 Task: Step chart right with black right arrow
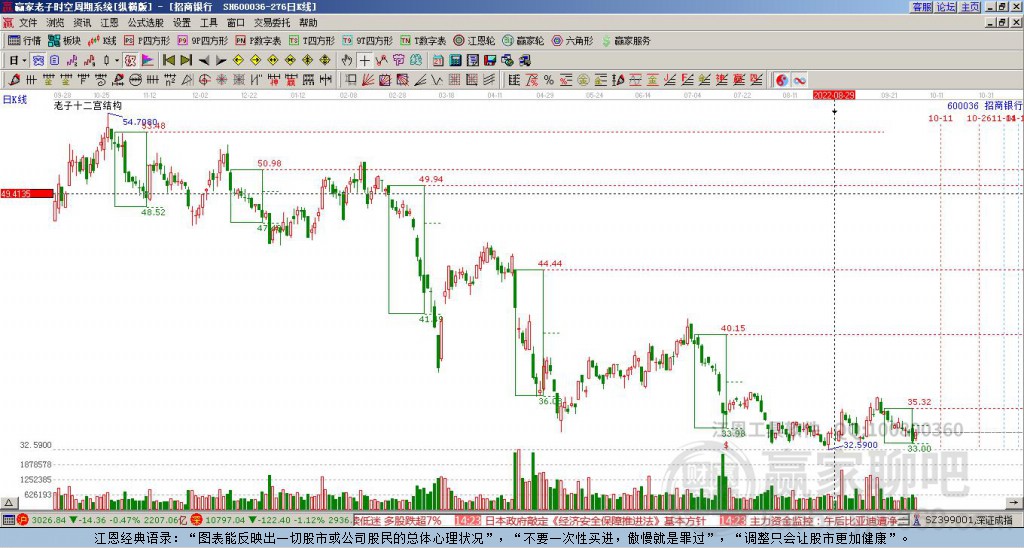click(221, 60)
